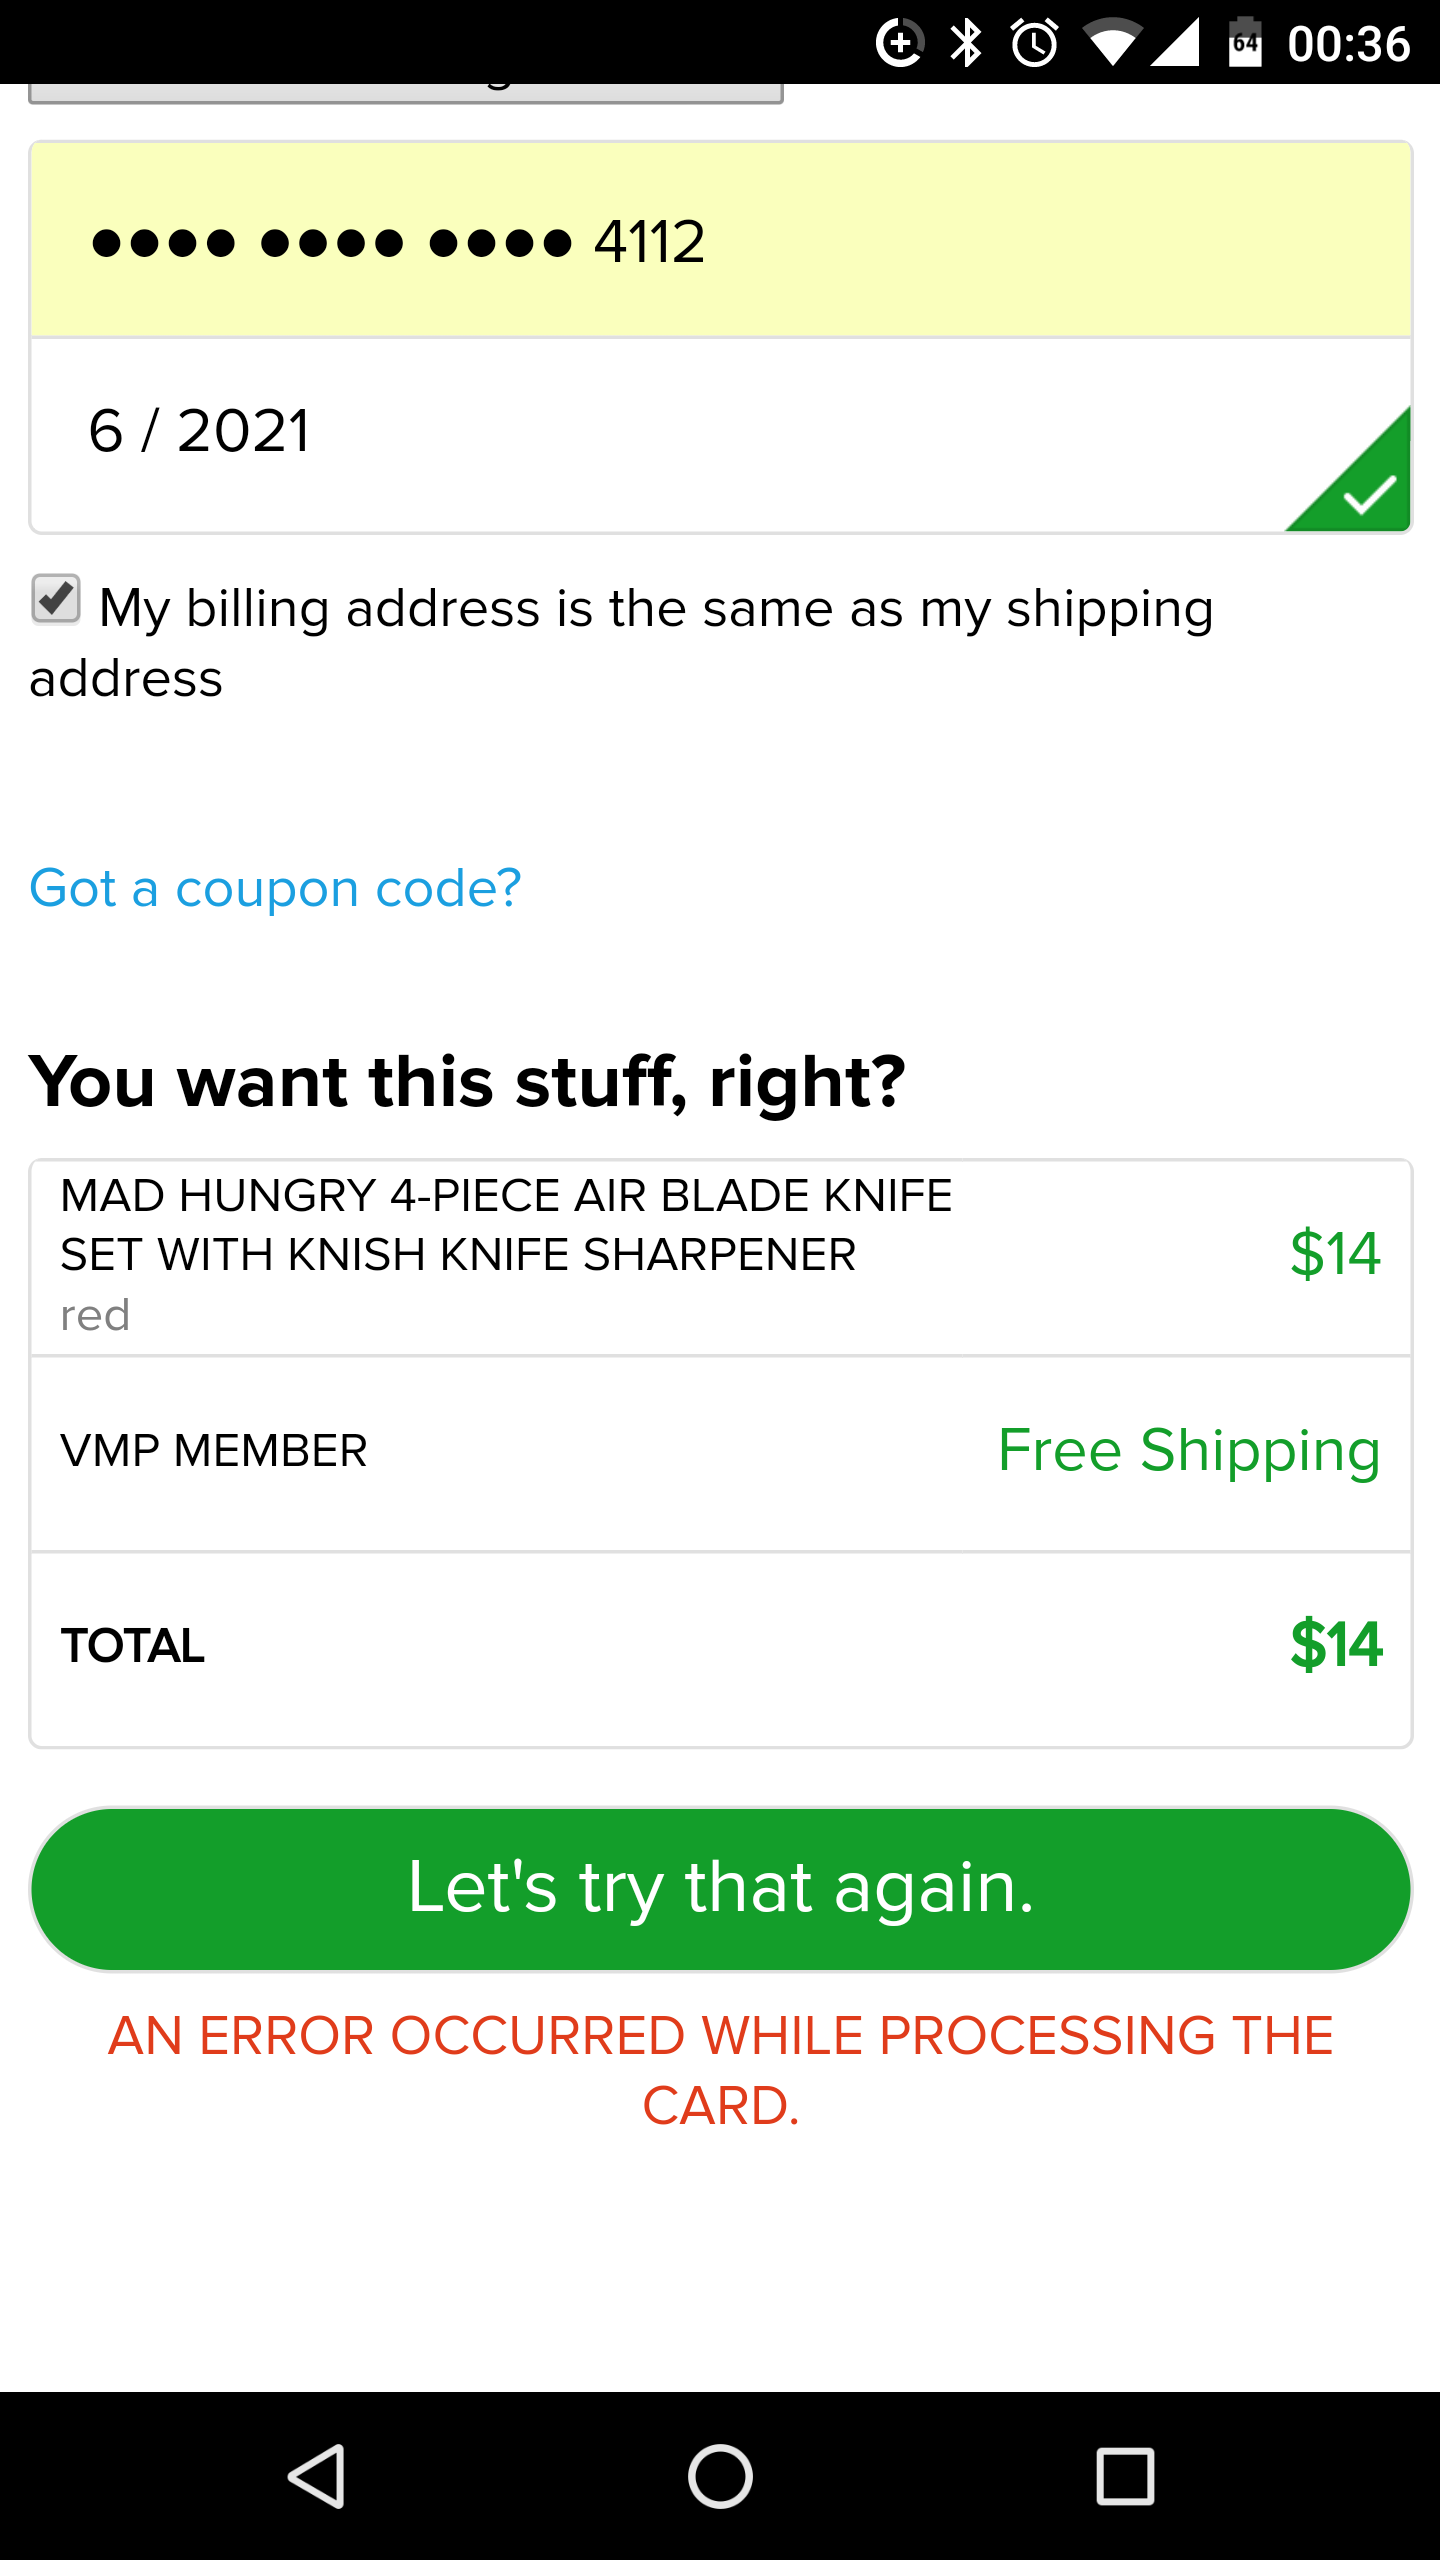
Task: Tap the data saver status icon
Action: click(x=899, y=43)
